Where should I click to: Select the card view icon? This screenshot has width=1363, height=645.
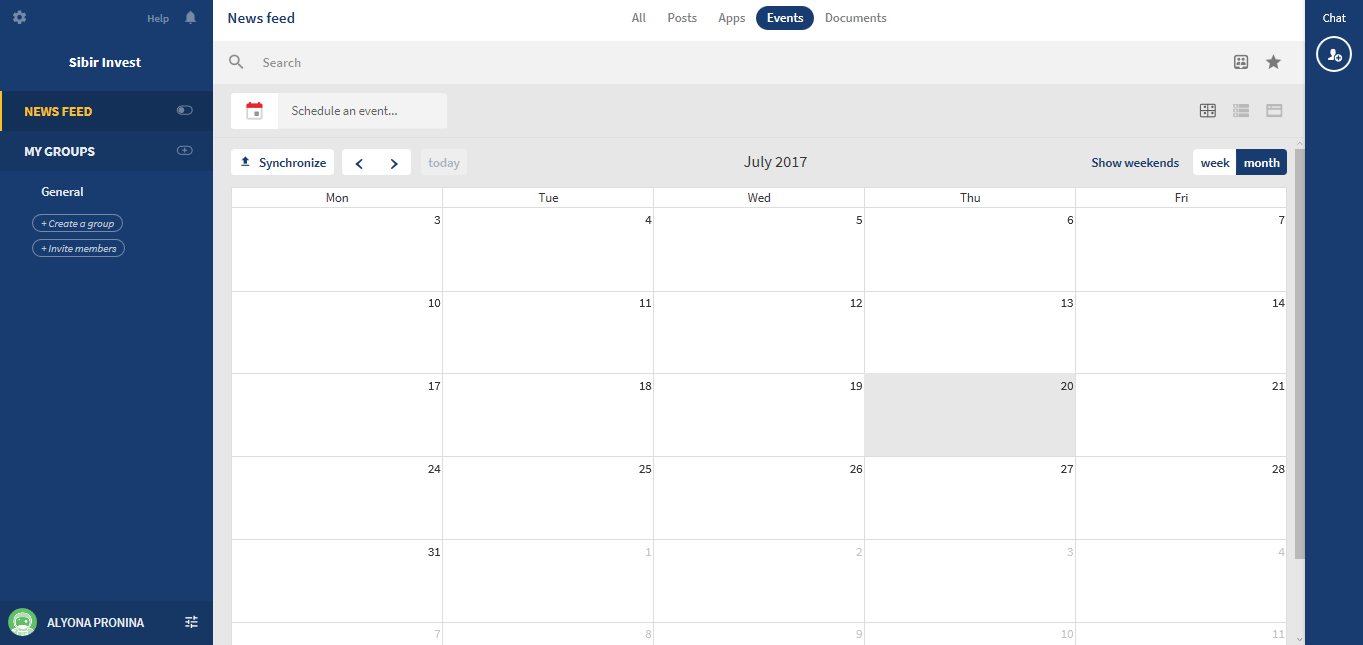1274,111
